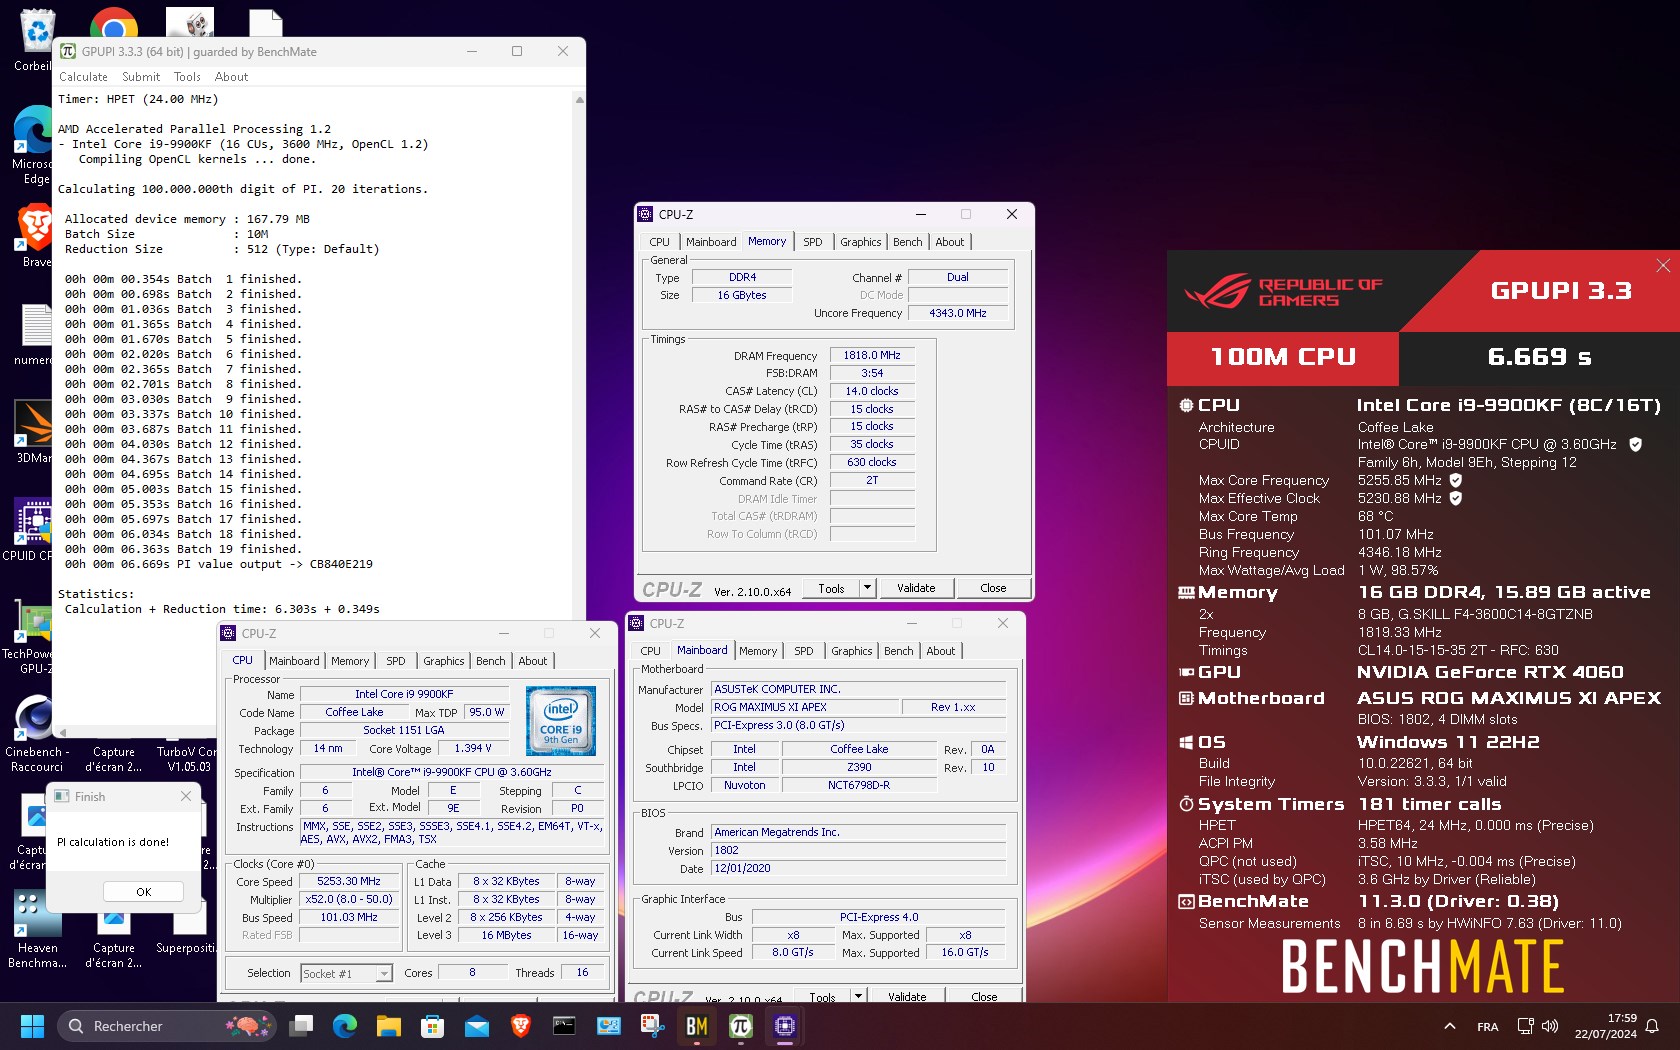Open Task View in the taskbar
Viewport: 1680px width, 1050px height.
coord(301,1026)
